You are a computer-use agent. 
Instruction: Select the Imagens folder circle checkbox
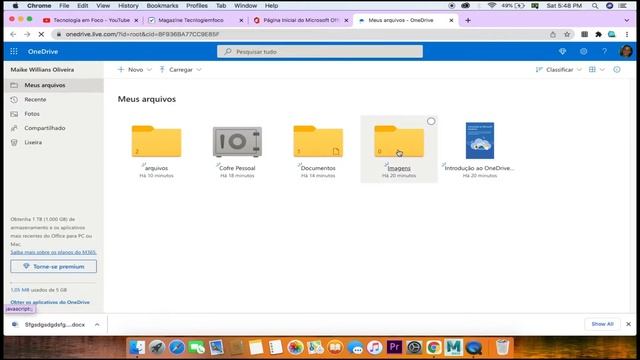[431, 121]
